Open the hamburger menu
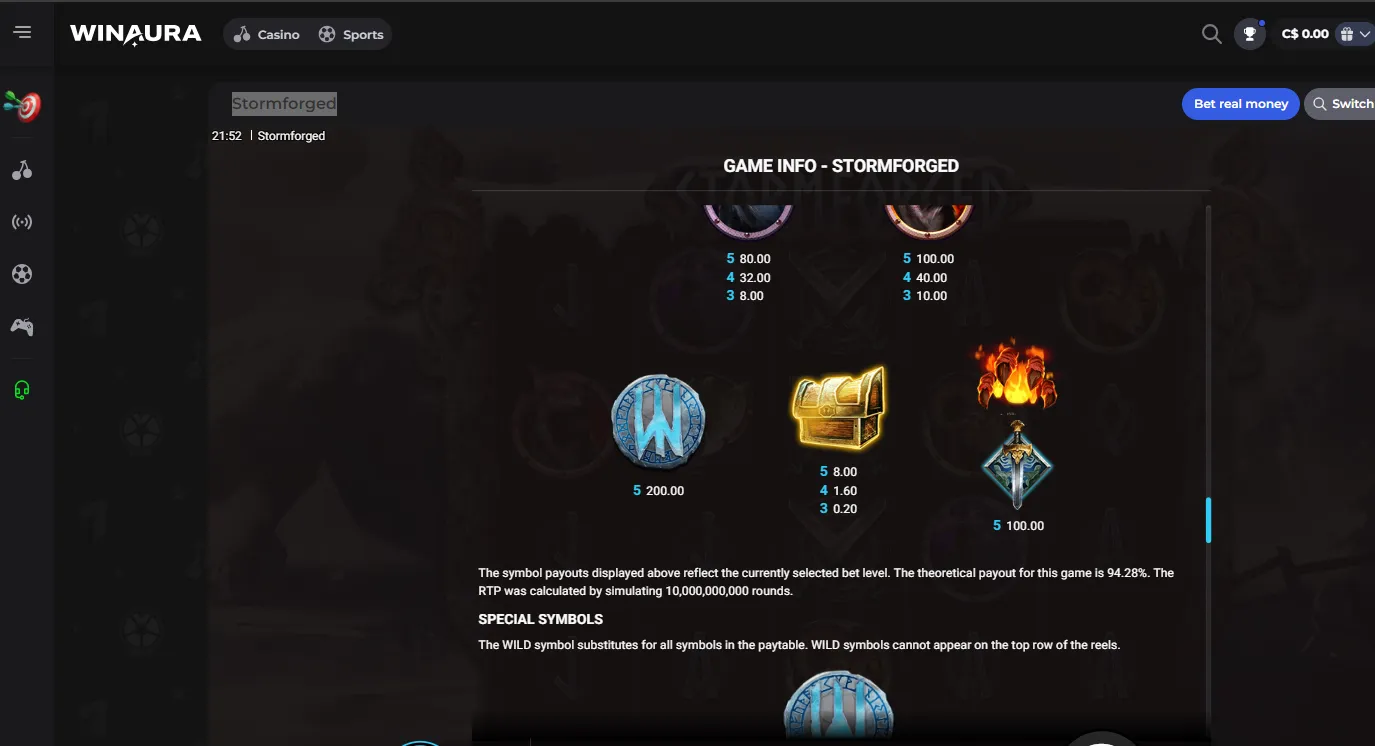 pyautogui.click(x=22, y=33)
